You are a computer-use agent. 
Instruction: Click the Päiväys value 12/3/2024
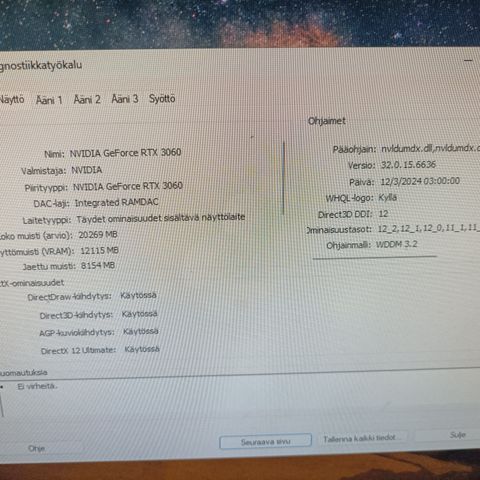pyautogui.click(x=420, y=181)
